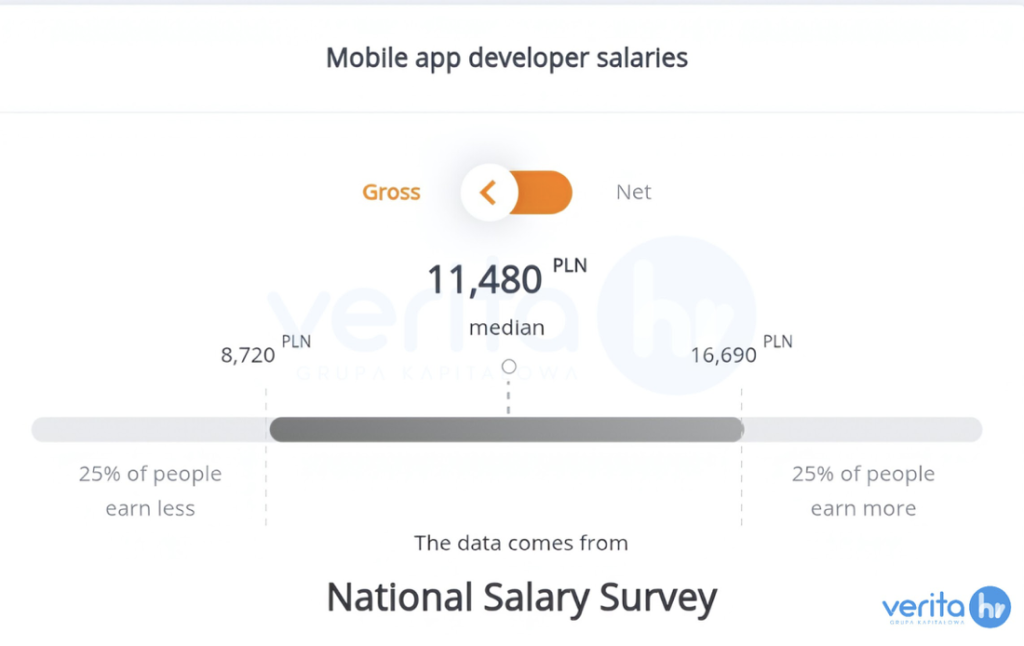
Task: Click the "median" label text
Action: tap(507, 328)
